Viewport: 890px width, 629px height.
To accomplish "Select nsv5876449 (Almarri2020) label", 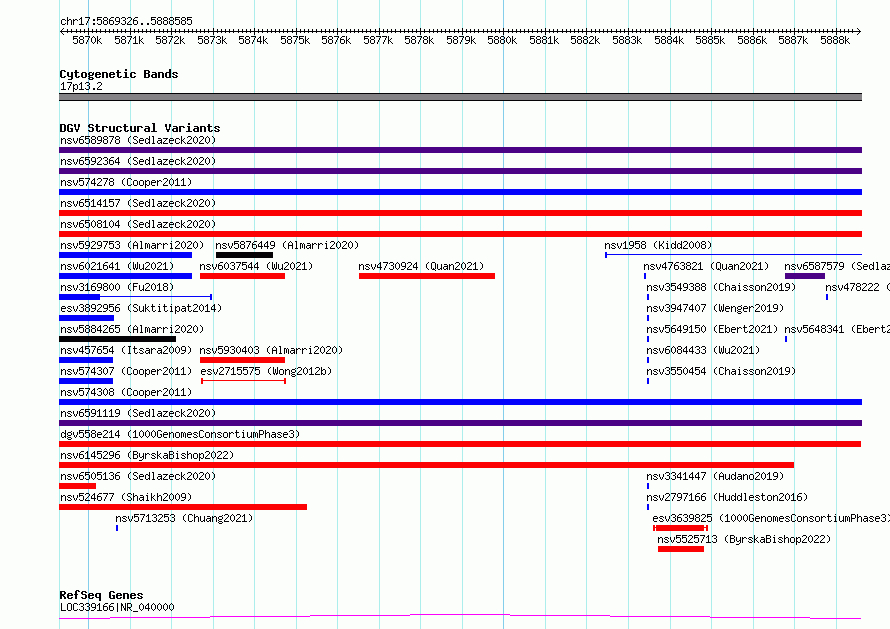I will (287, 245).
